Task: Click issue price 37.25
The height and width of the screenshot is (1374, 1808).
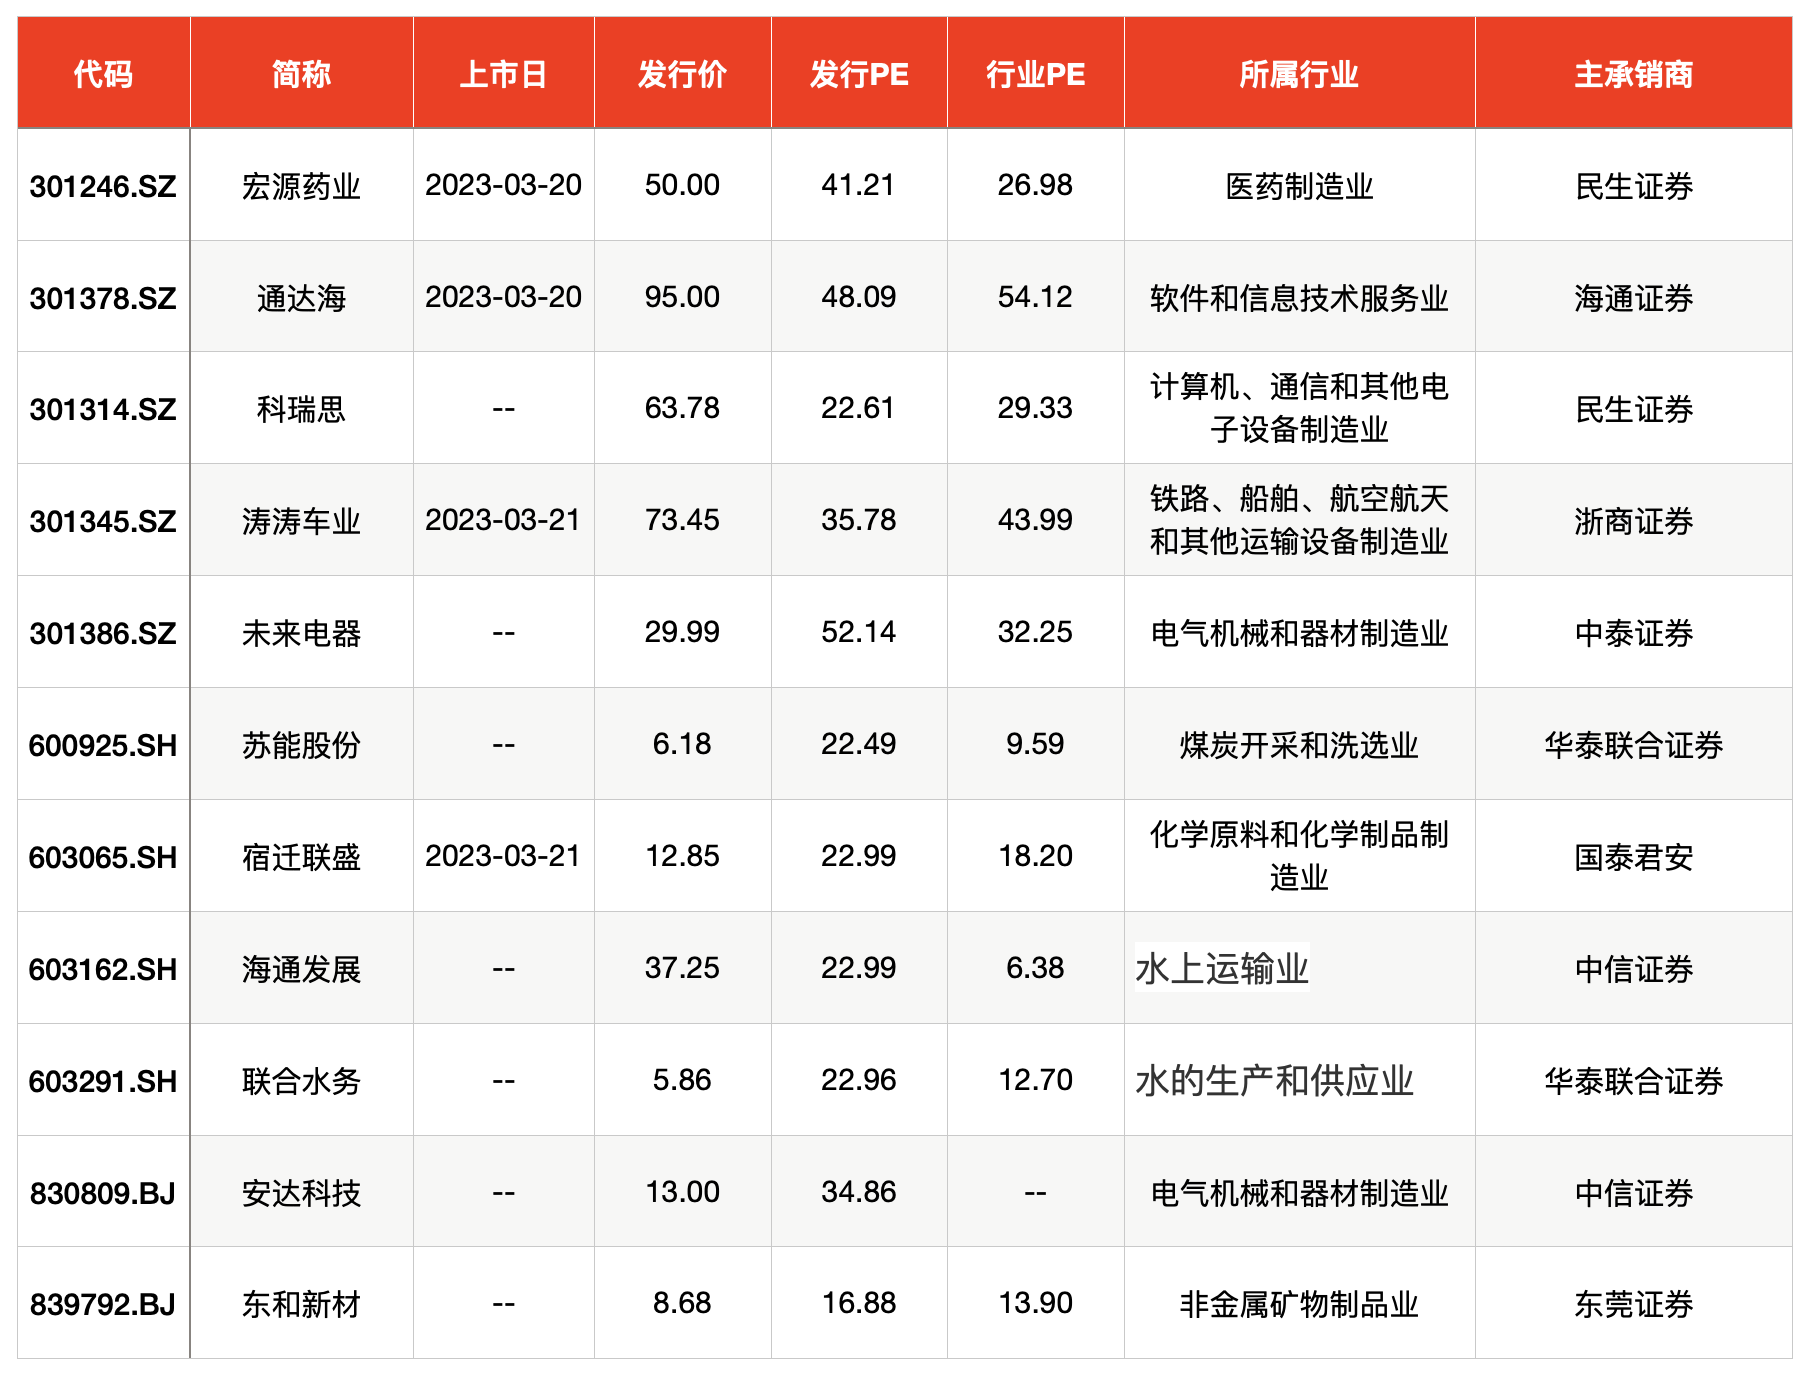Action: click(x=682, y=968)
